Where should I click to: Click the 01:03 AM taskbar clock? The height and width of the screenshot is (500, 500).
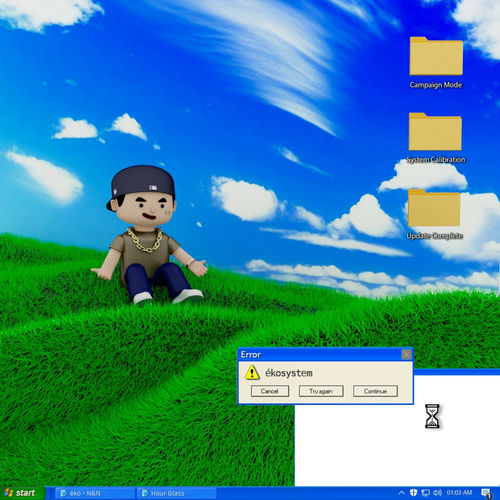[459, 492]
